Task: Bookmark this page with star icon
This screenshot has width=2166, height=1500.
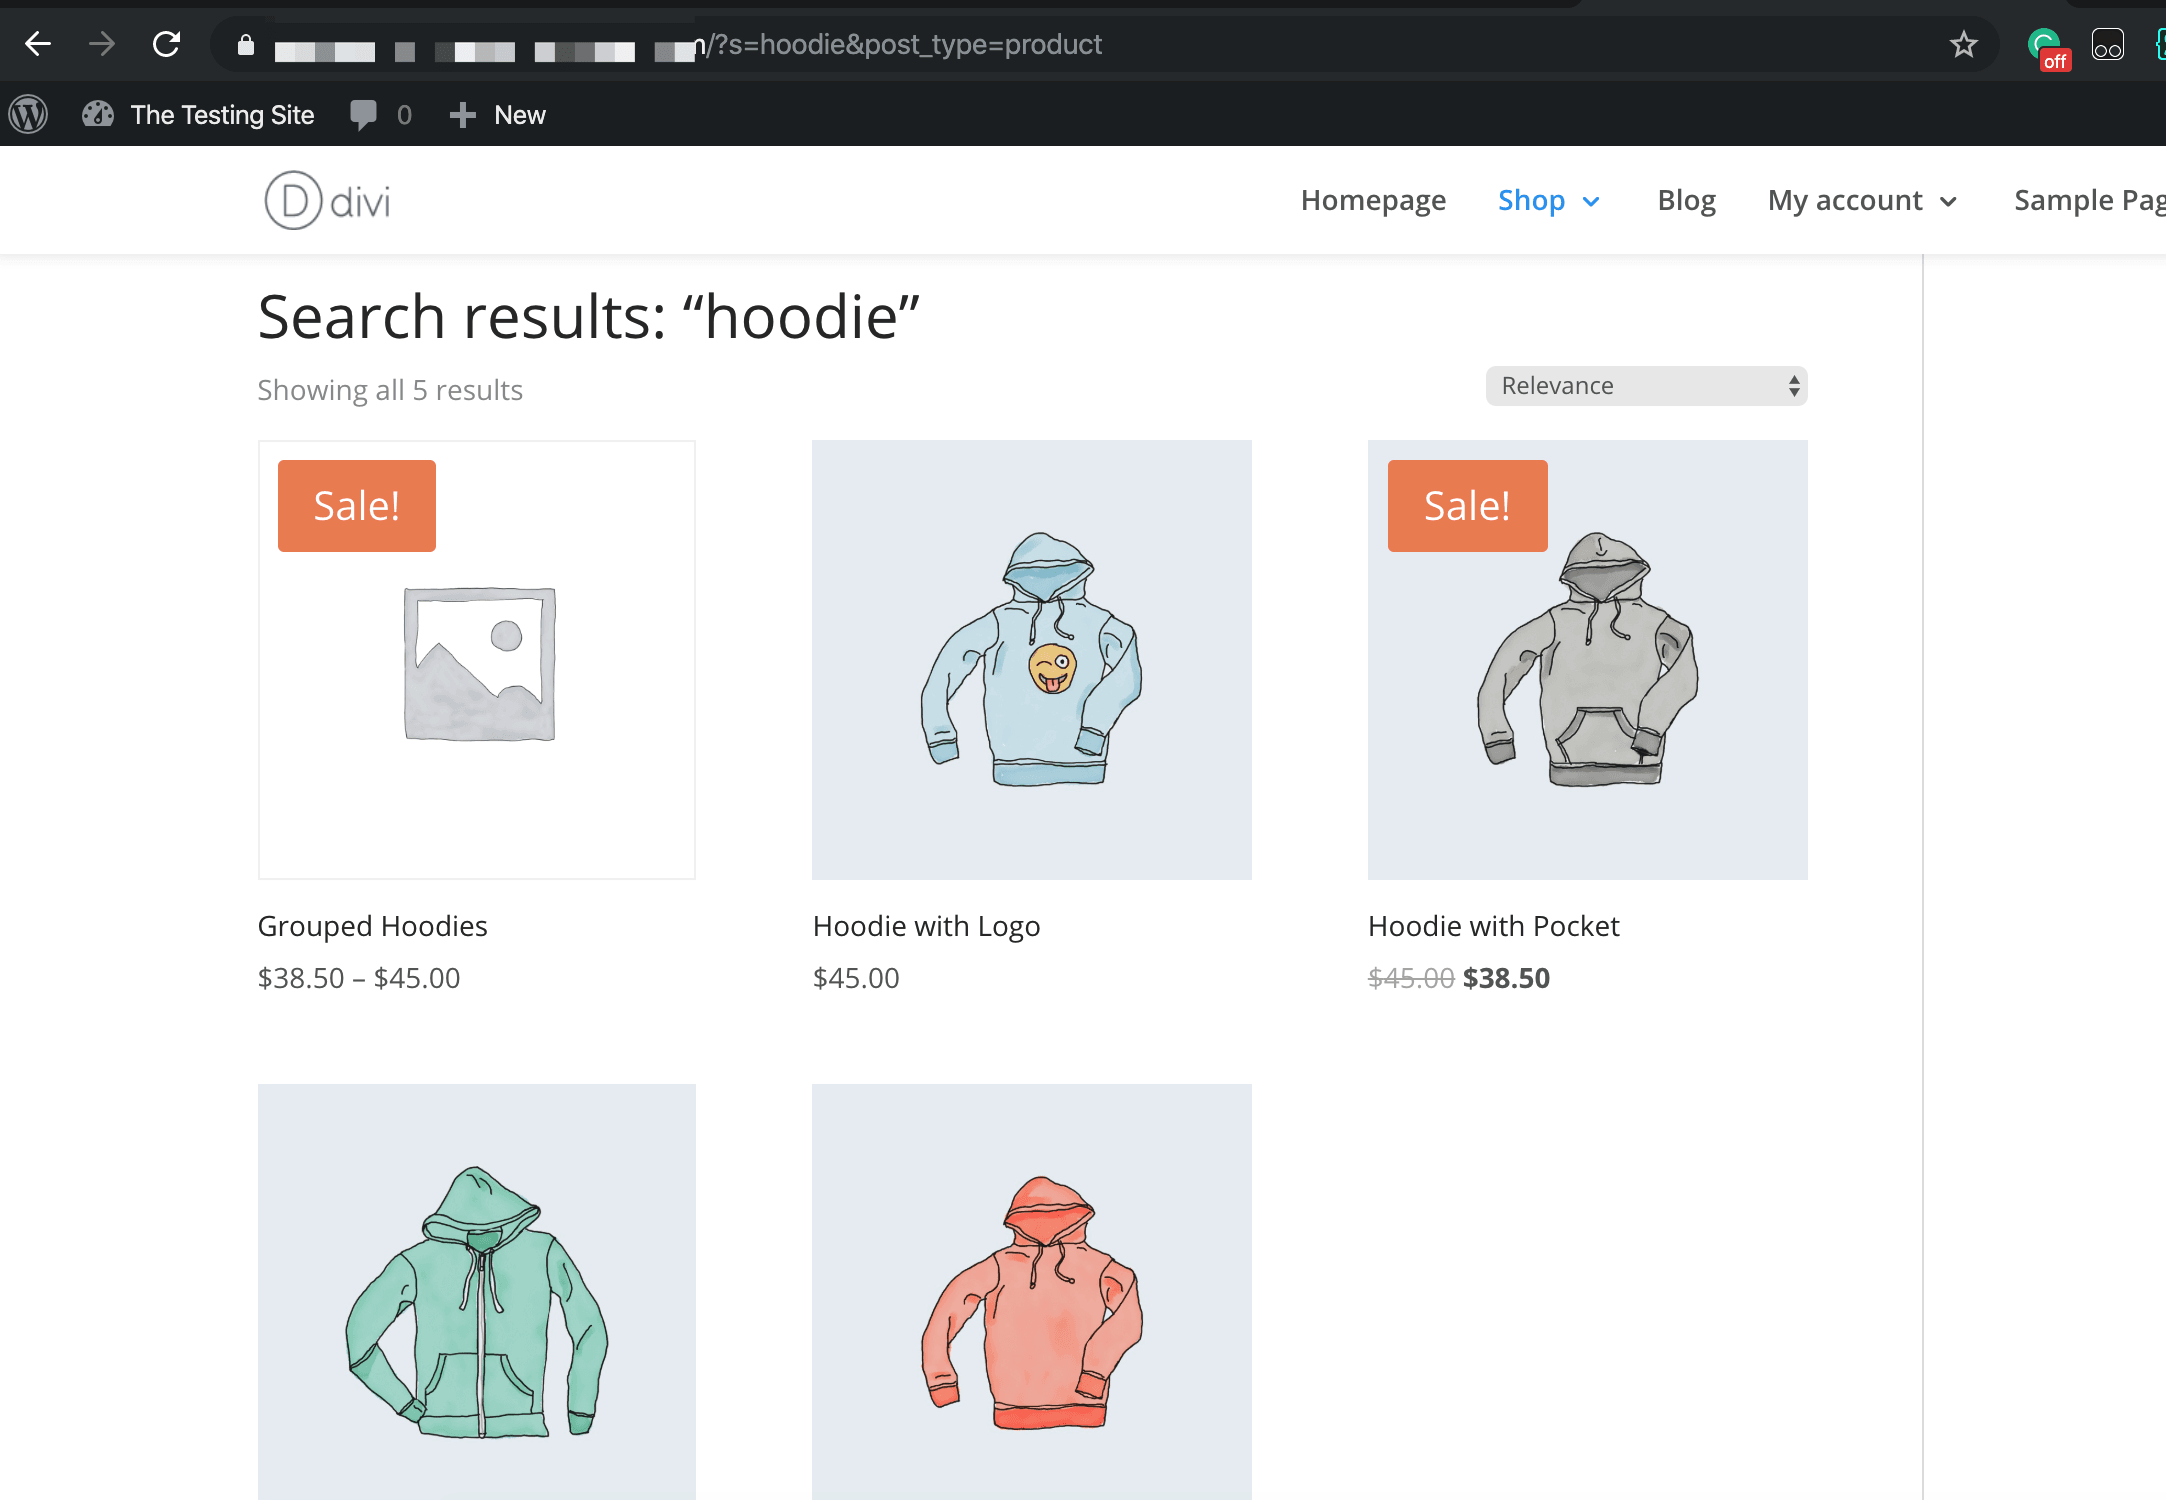Action: coord(1963,44)
